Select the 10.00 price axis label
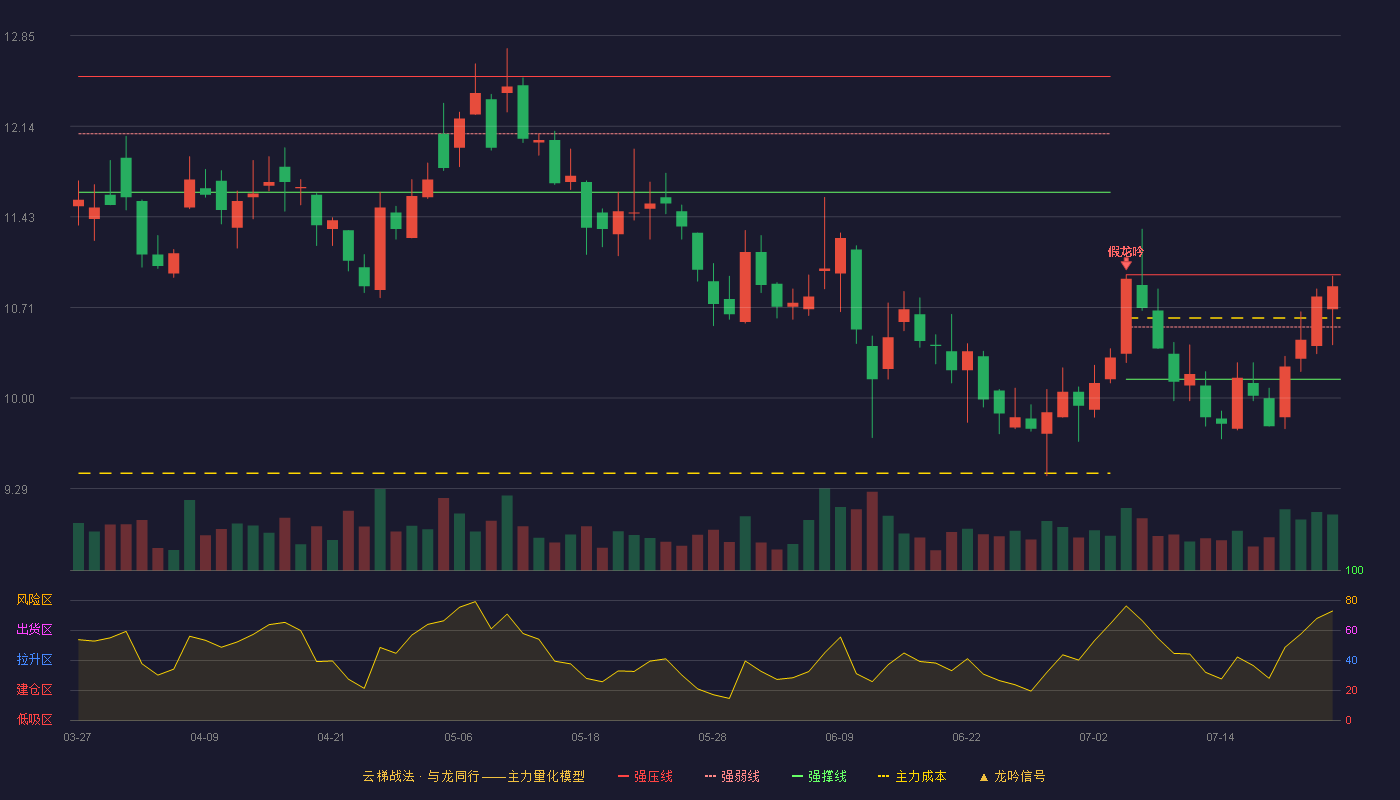1400x800 pixels. tap(19, 399)
